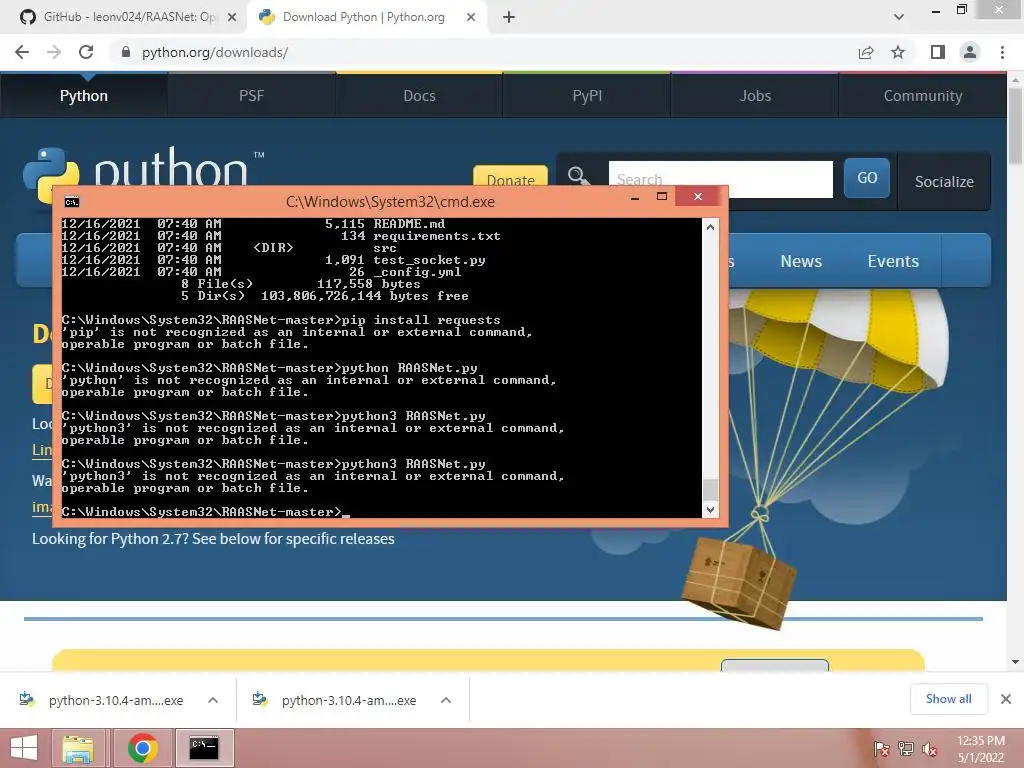Share this page icon in address bar
Viewport: 1024px width, 768px height.
point(866,52)
